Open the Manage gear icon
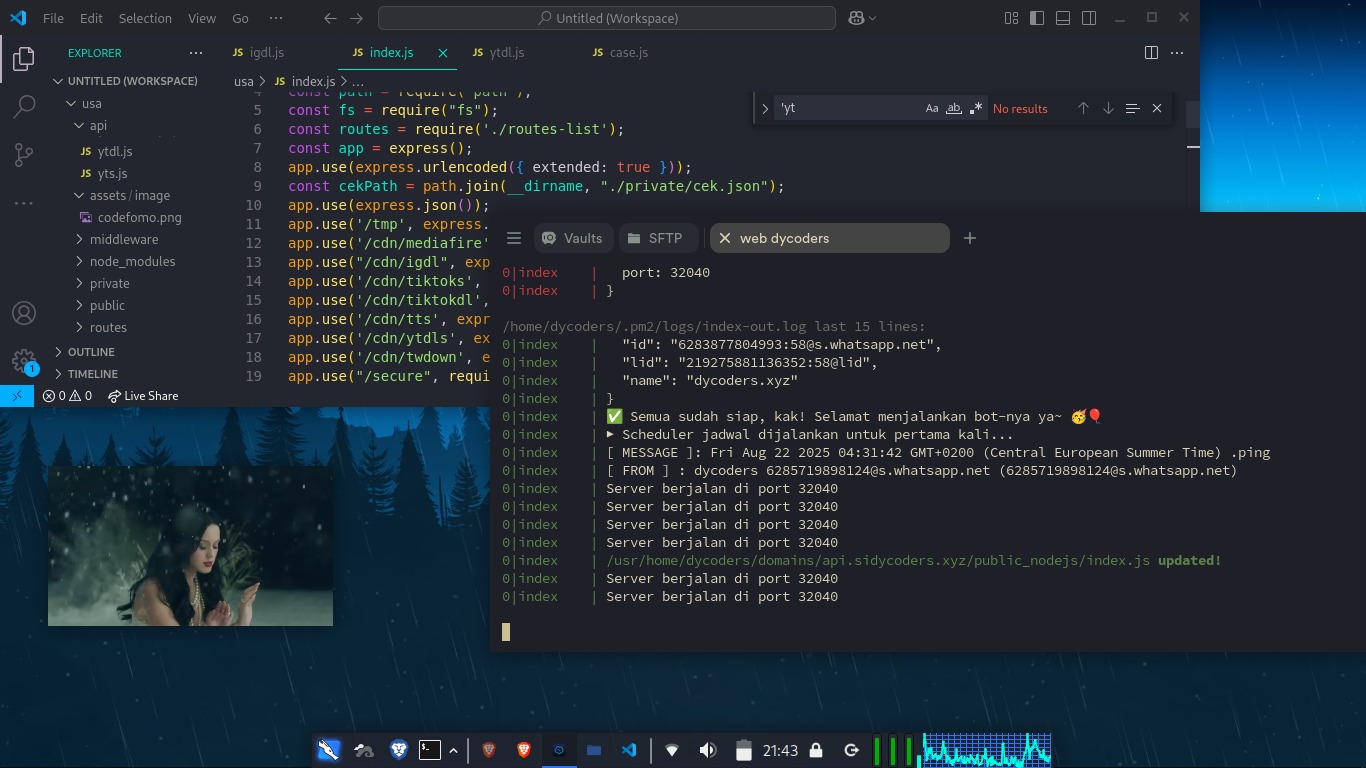Viewport: 1366px width, 768px height. [24, 361]
